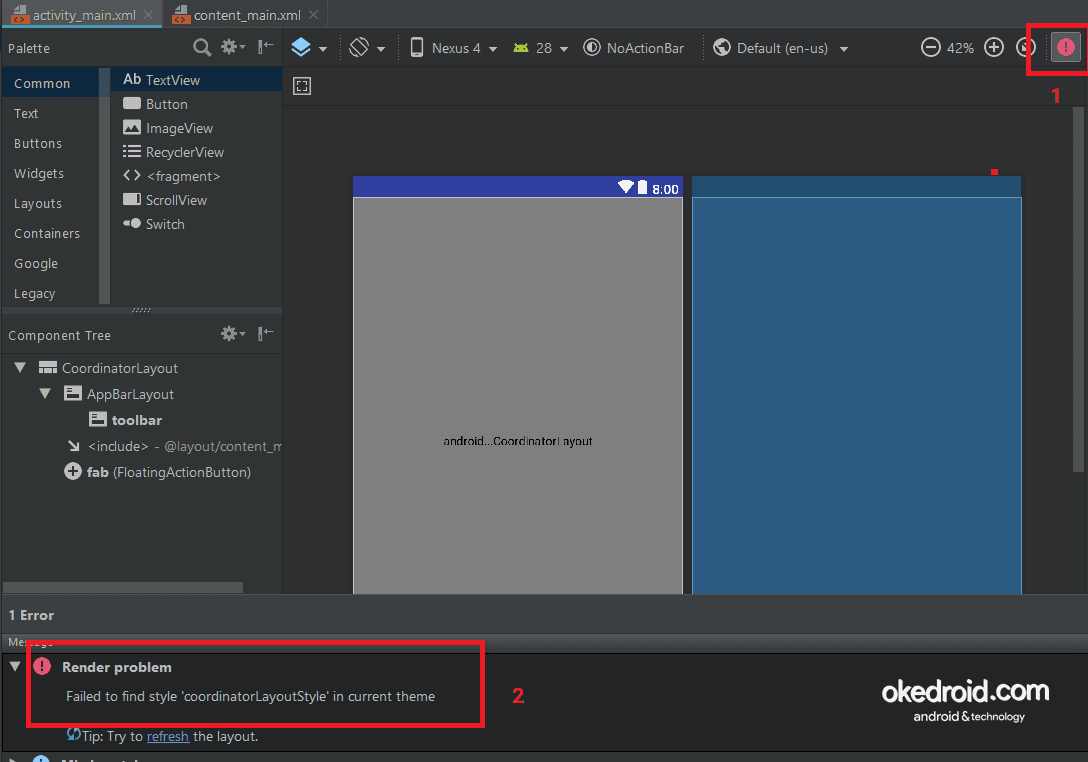Select fab (FloatingActionButton) in tree
This screenshot has height=762, width=1088.
click(158, 472)
